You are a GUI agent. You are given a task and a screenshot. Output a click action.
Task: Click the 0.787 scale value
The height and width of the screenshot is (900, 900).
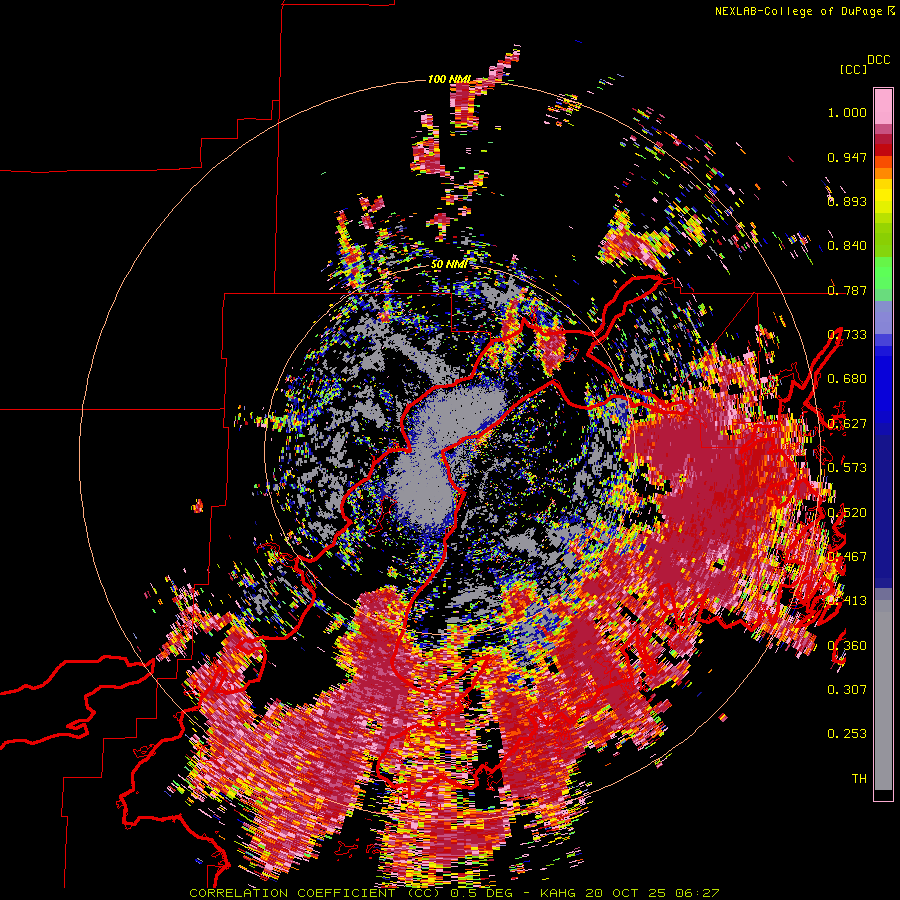pos(847,290)
